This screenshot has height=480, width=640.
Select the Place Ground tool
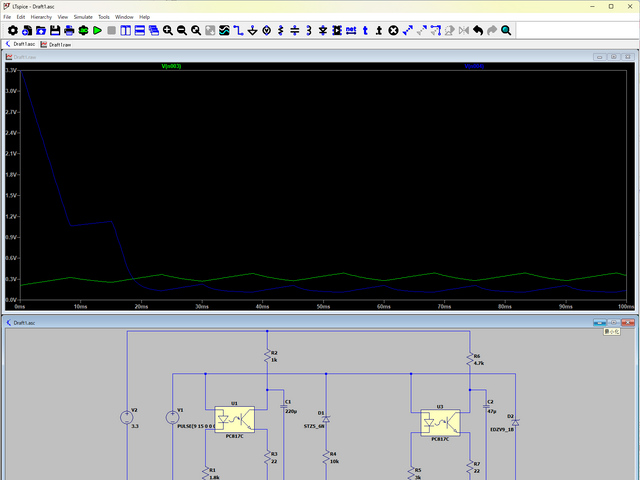pyautogui.click(x=253, y=31)
